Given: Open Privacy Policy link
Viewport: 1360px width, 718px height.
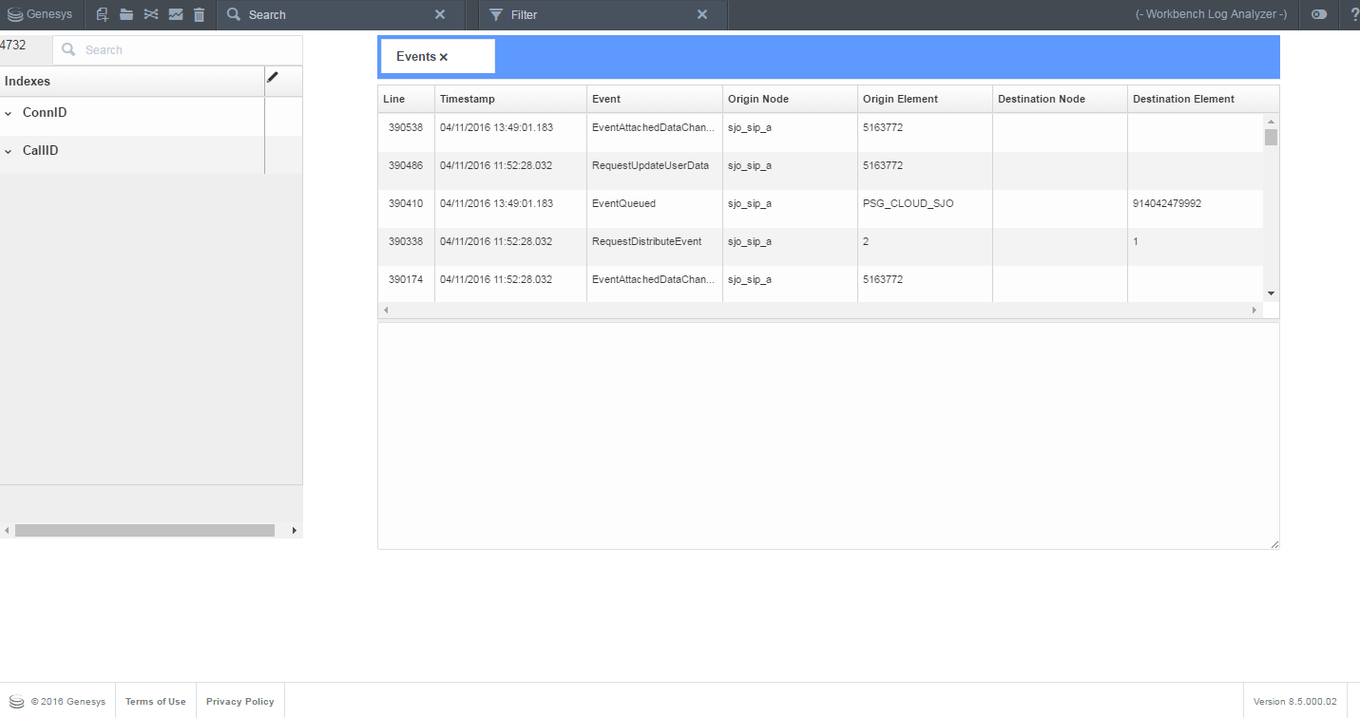Looking at the screenshot, I should [240, 702].
